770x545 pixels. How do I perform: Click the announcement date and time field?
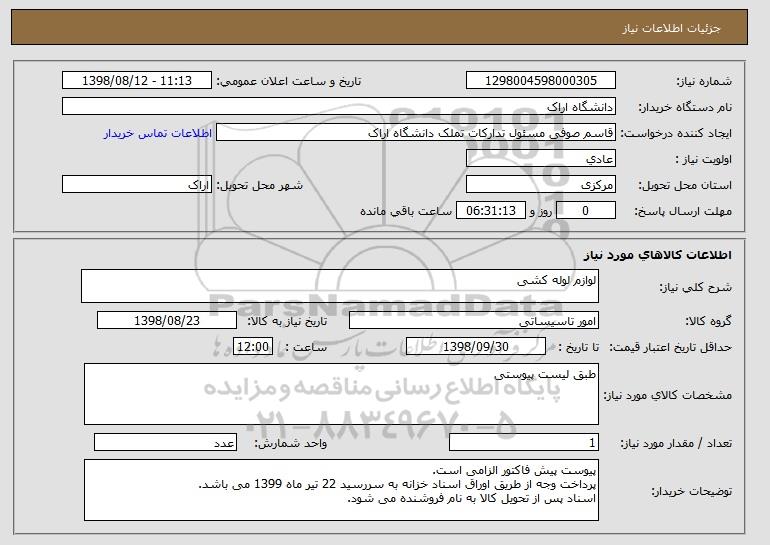137,81
